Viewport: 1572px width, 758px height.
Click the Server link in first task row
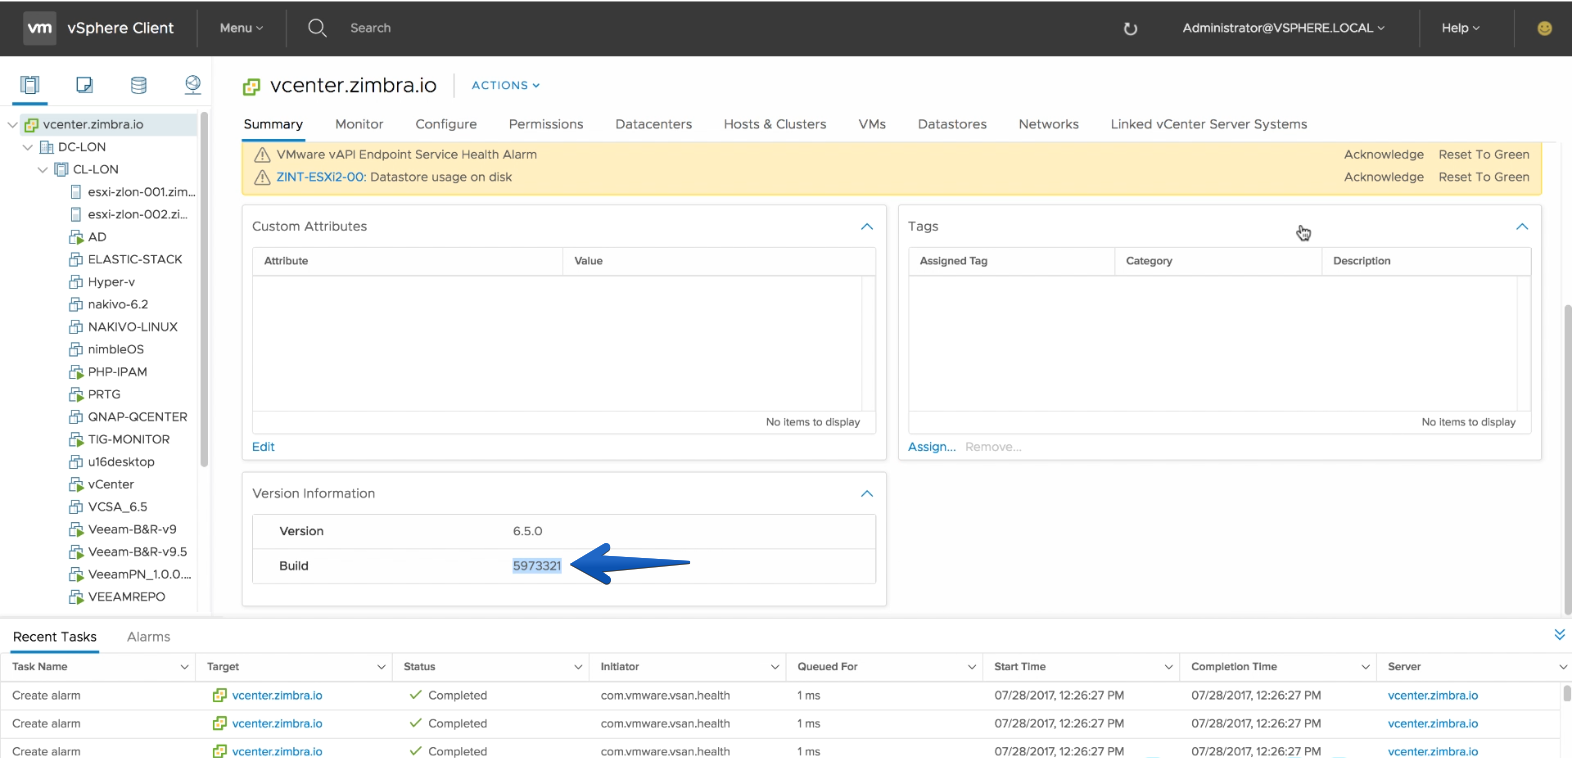1433,696
